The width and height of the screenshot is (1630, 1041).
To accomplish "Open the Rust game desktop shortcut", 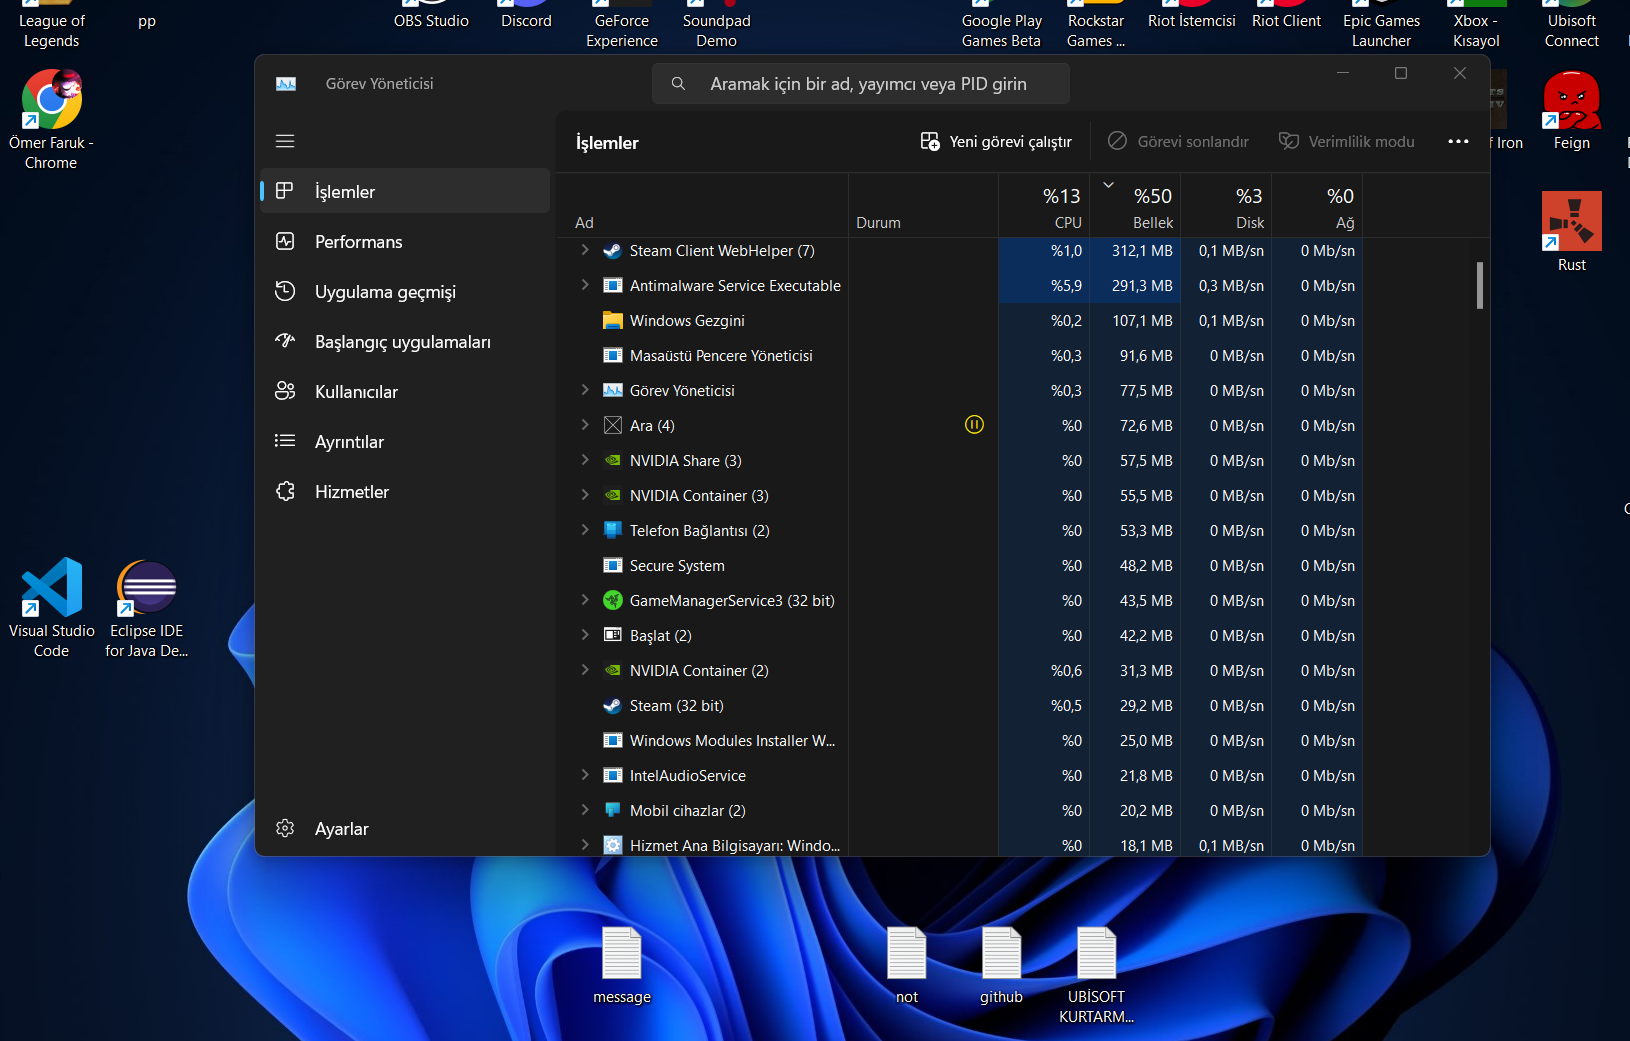I will point(1572,232).
